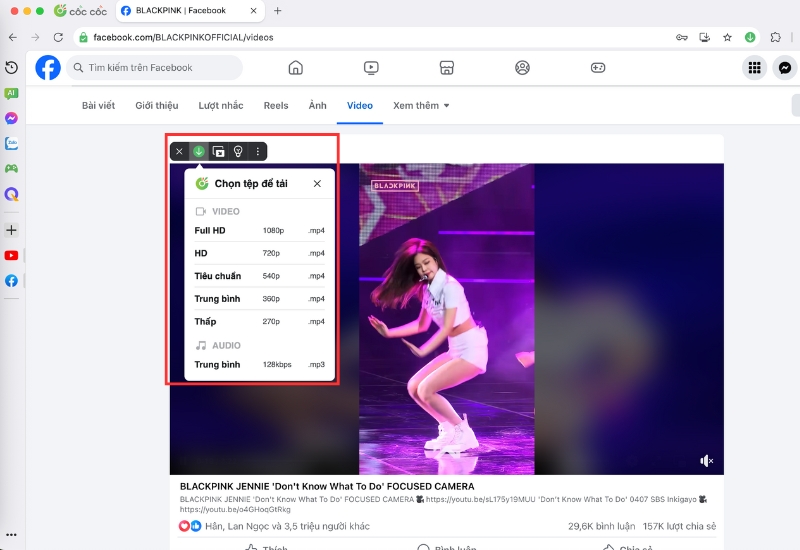Open the extensions puzzle icon
Screen dimensions: 800x550
click(776, 37)
